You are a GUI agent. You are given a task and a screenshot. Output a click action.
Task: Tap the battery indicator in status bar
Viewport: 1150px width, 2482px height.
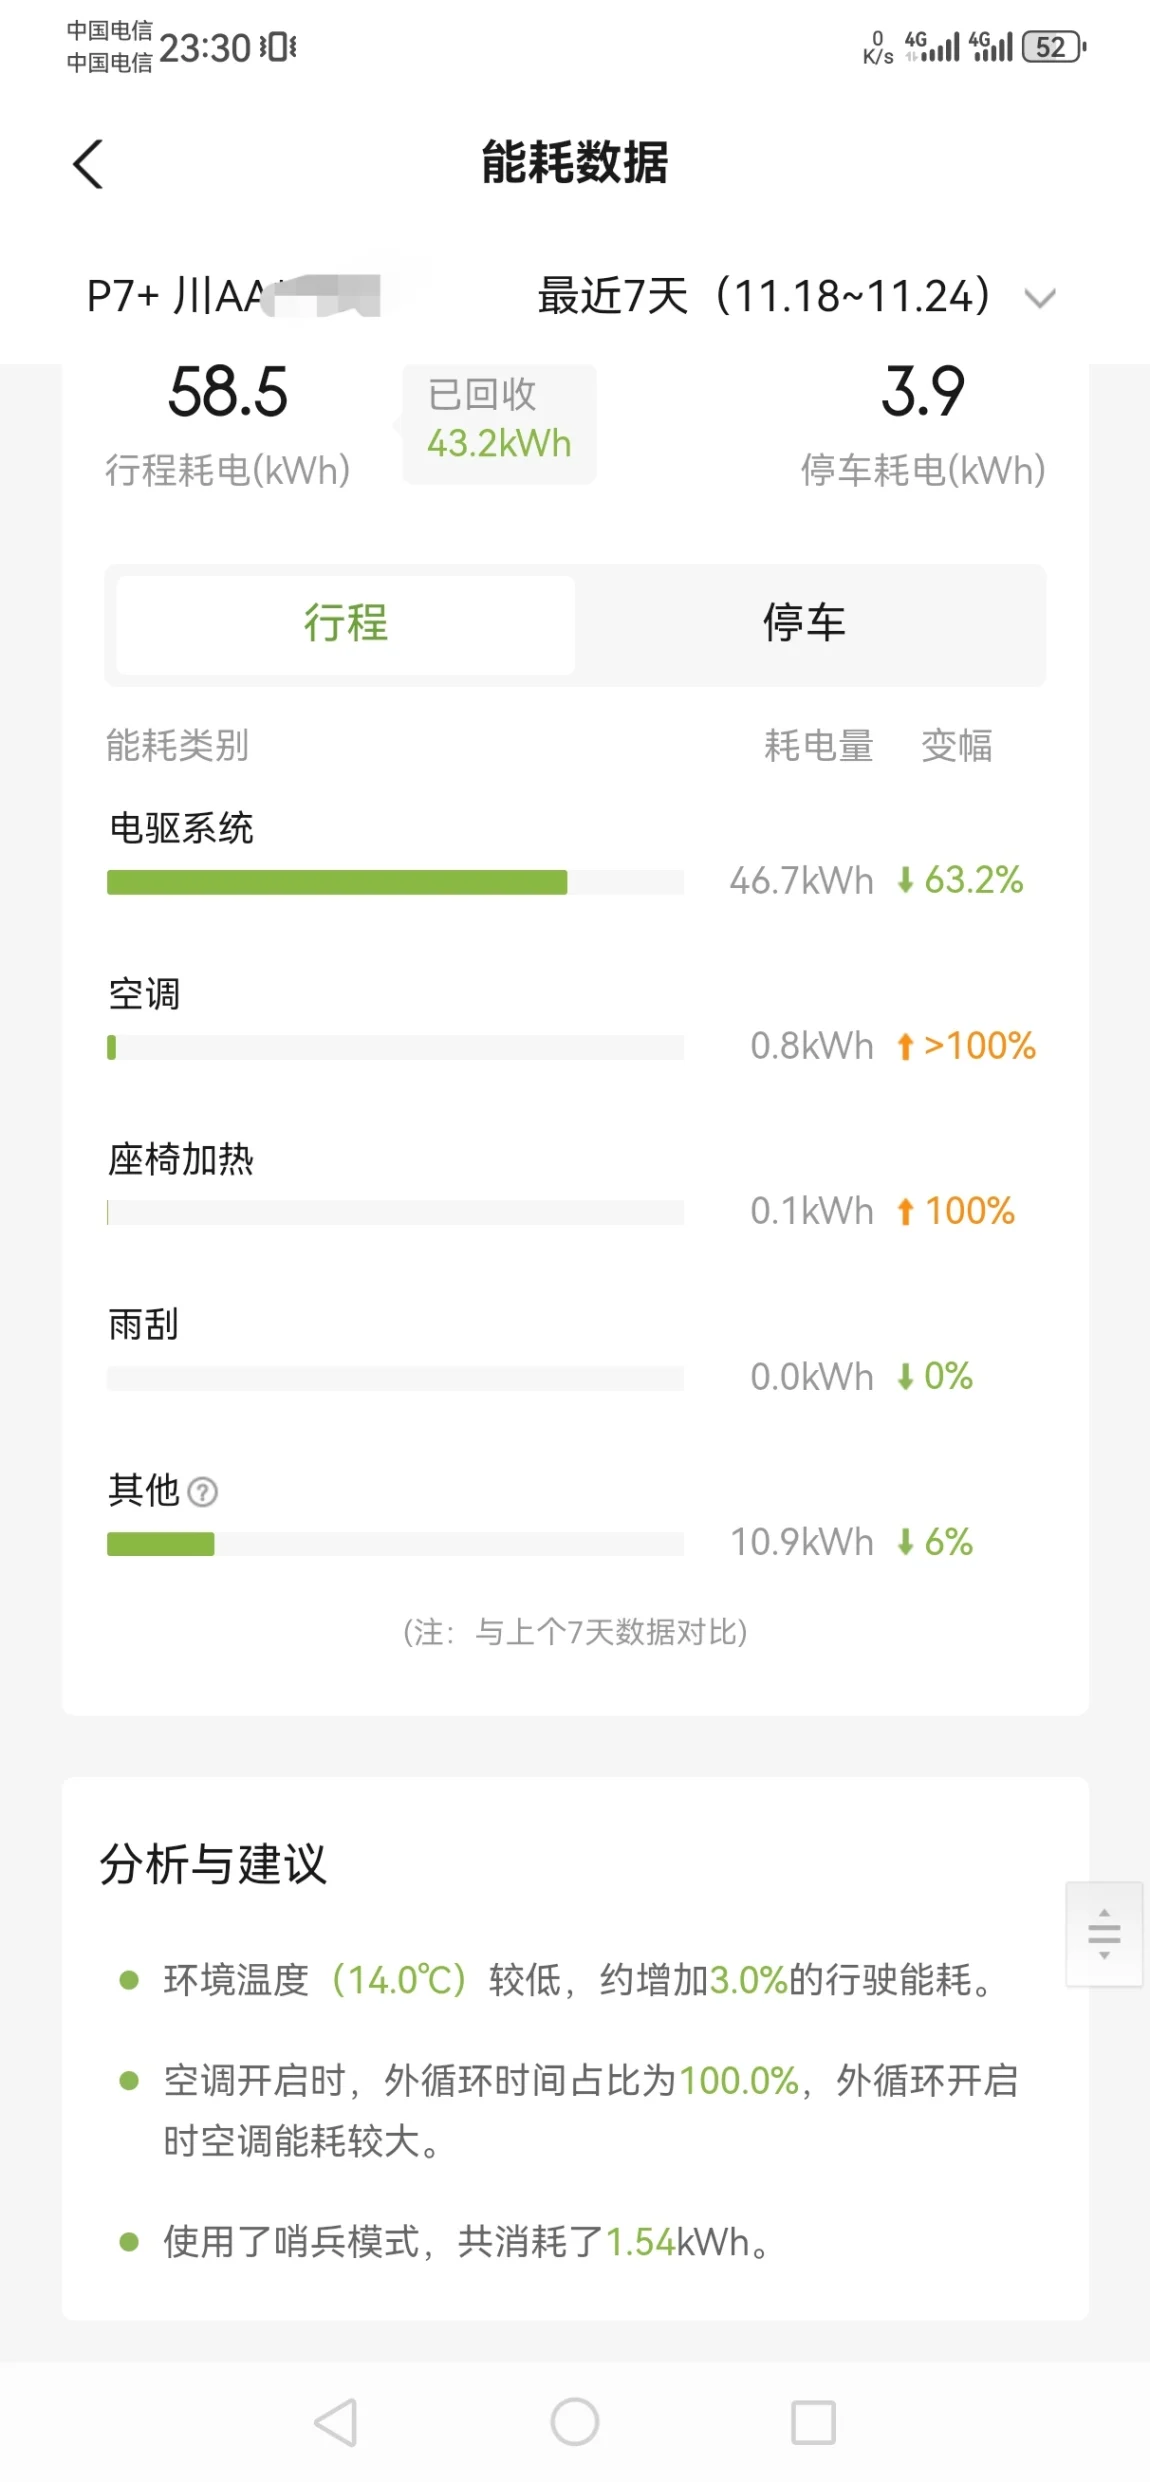tap(1054, 47)
